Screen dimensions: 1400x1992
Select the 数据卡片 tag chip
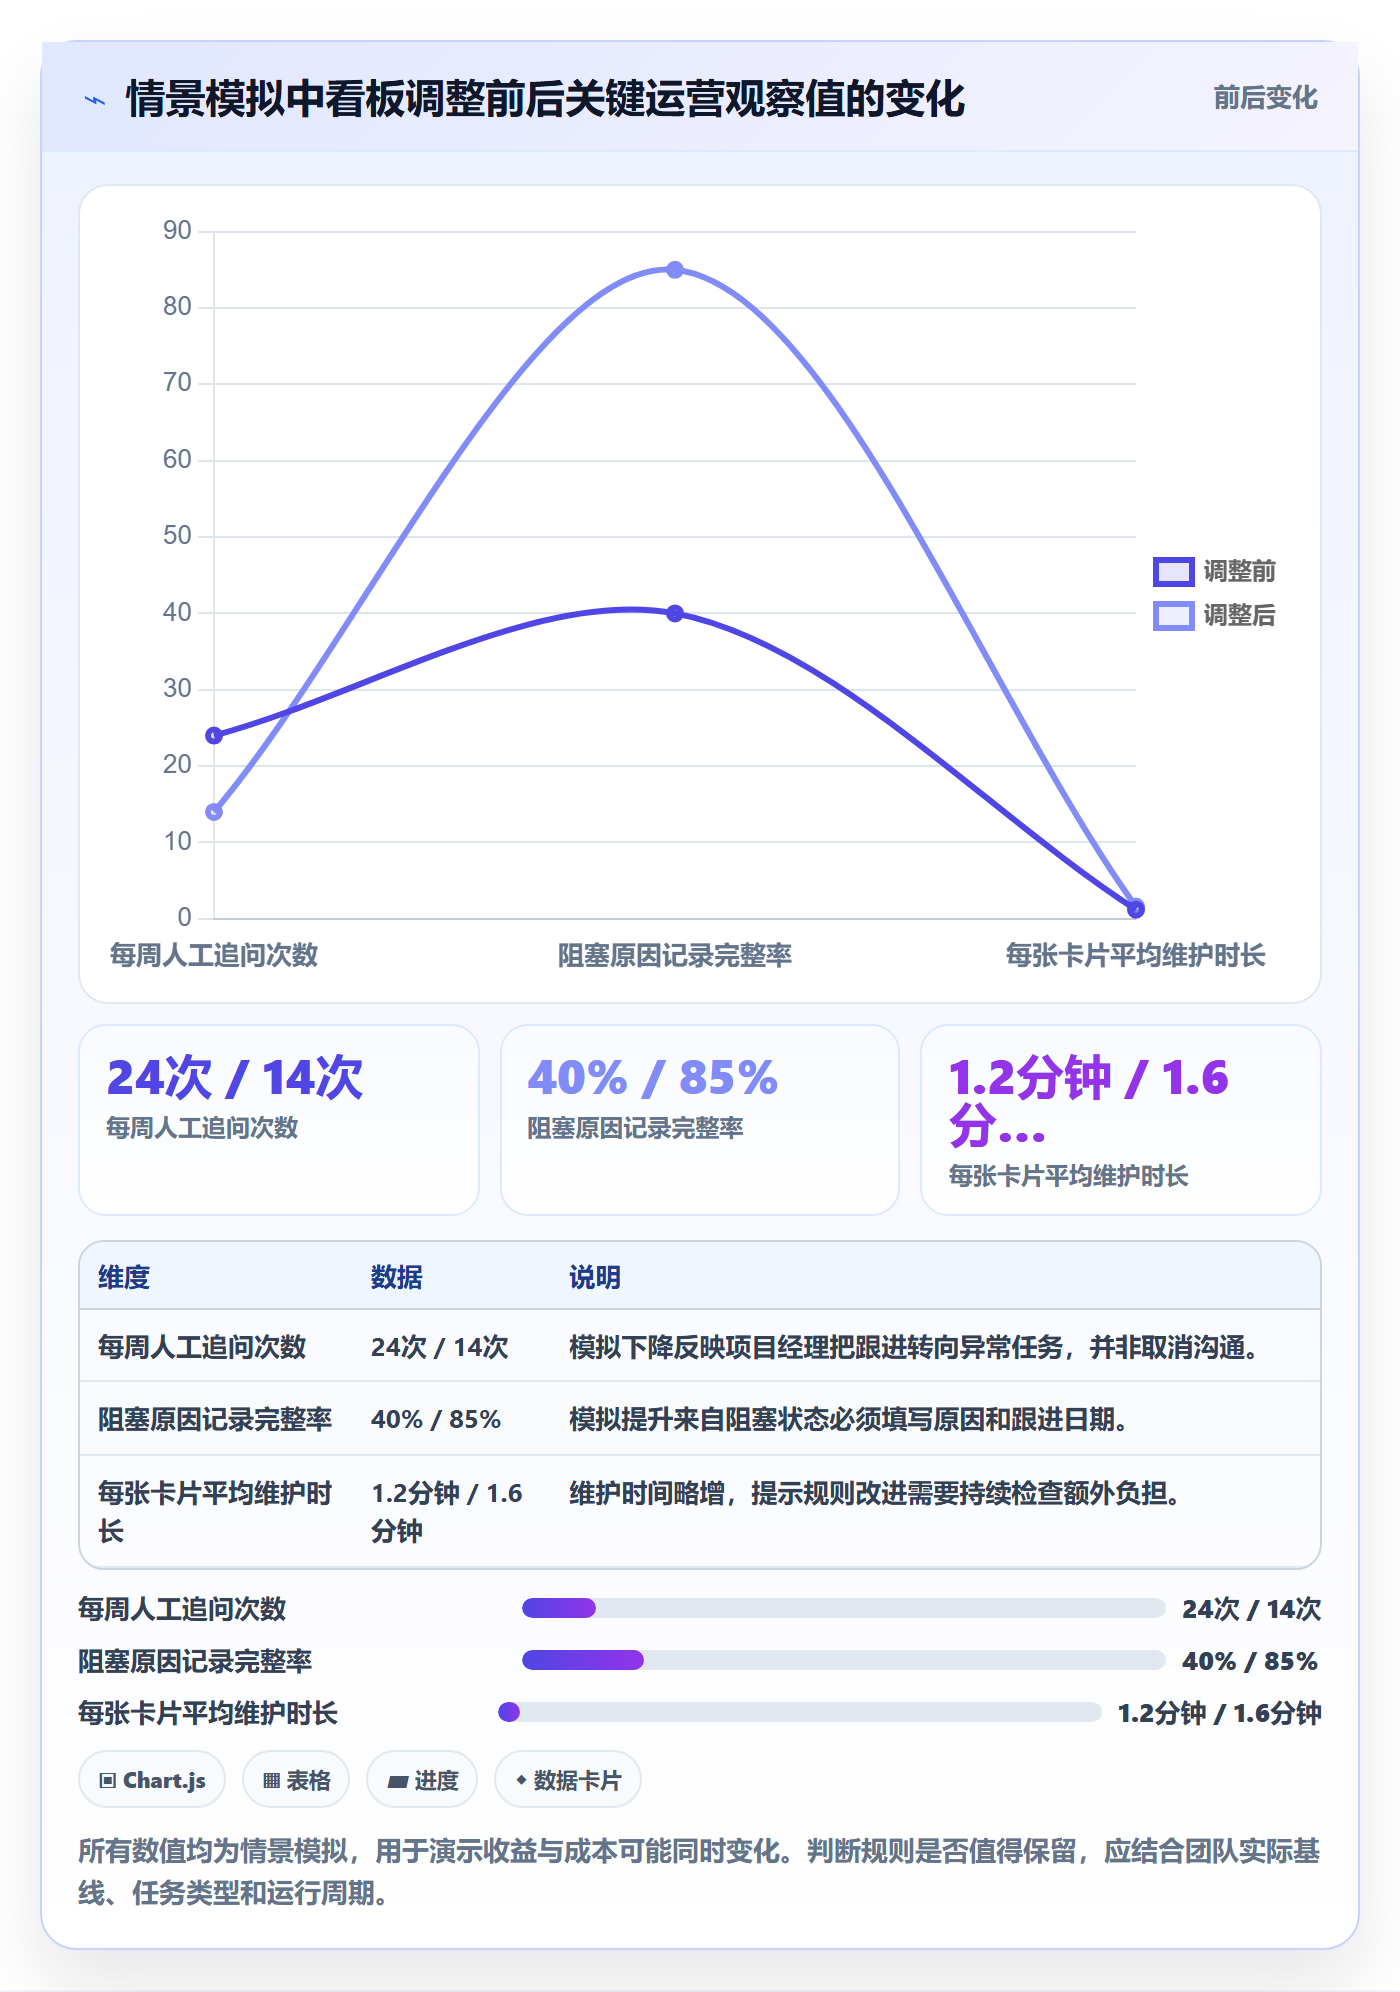click(x=568, y=1780)
